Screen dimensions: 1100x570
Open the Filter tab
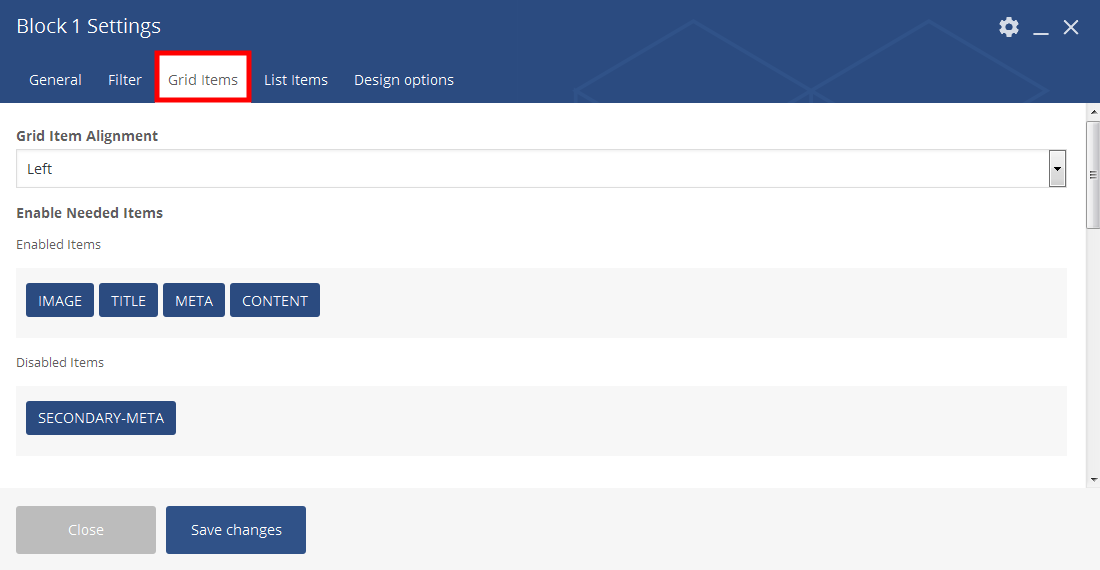pos(125,80)
